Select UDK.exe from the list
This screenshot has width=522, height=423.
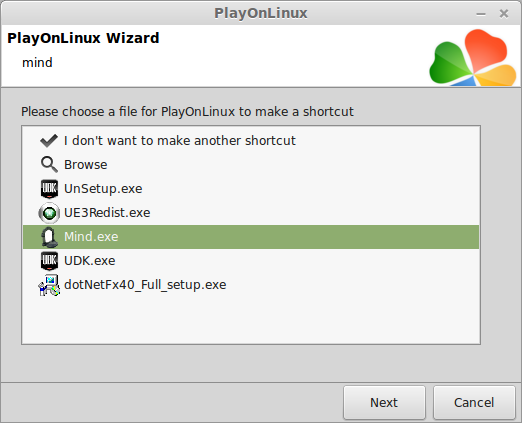point(251,261)
